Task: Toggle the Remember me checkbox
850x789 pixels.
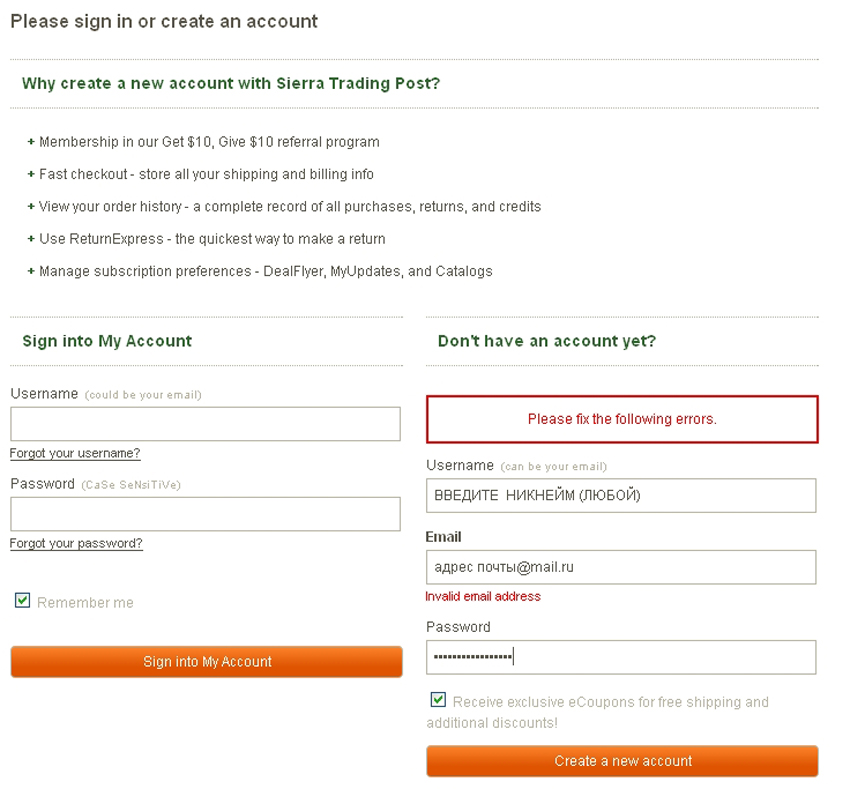Action: click(x=23, y=601)
